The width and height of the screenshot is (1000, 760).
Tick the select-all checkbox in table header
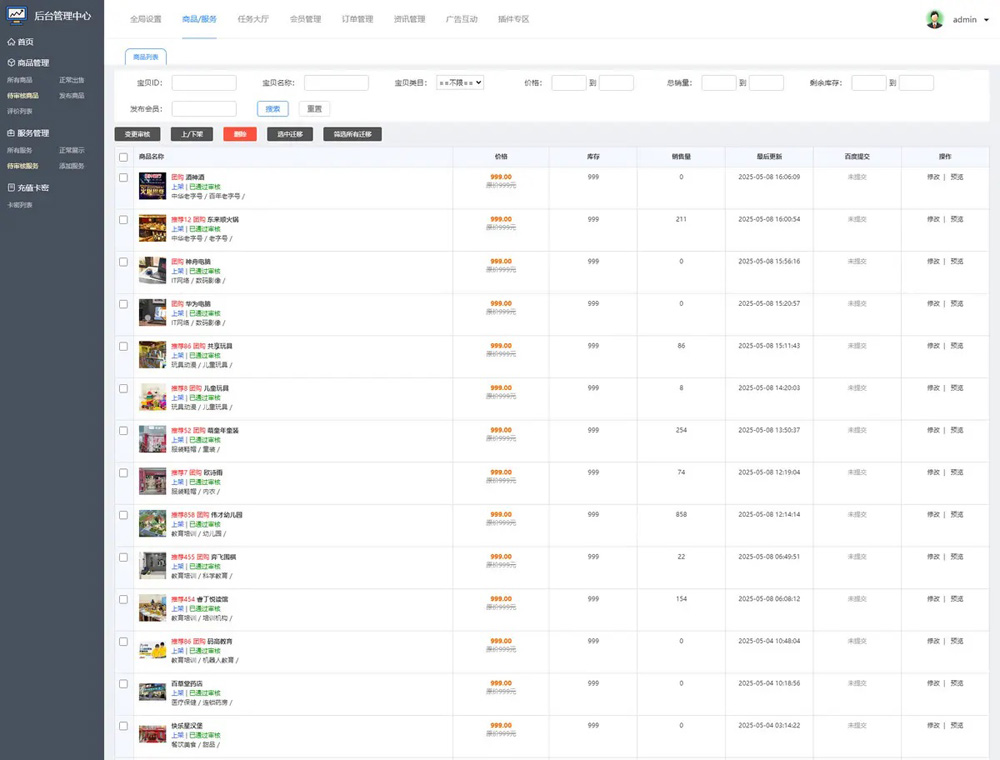124,157
